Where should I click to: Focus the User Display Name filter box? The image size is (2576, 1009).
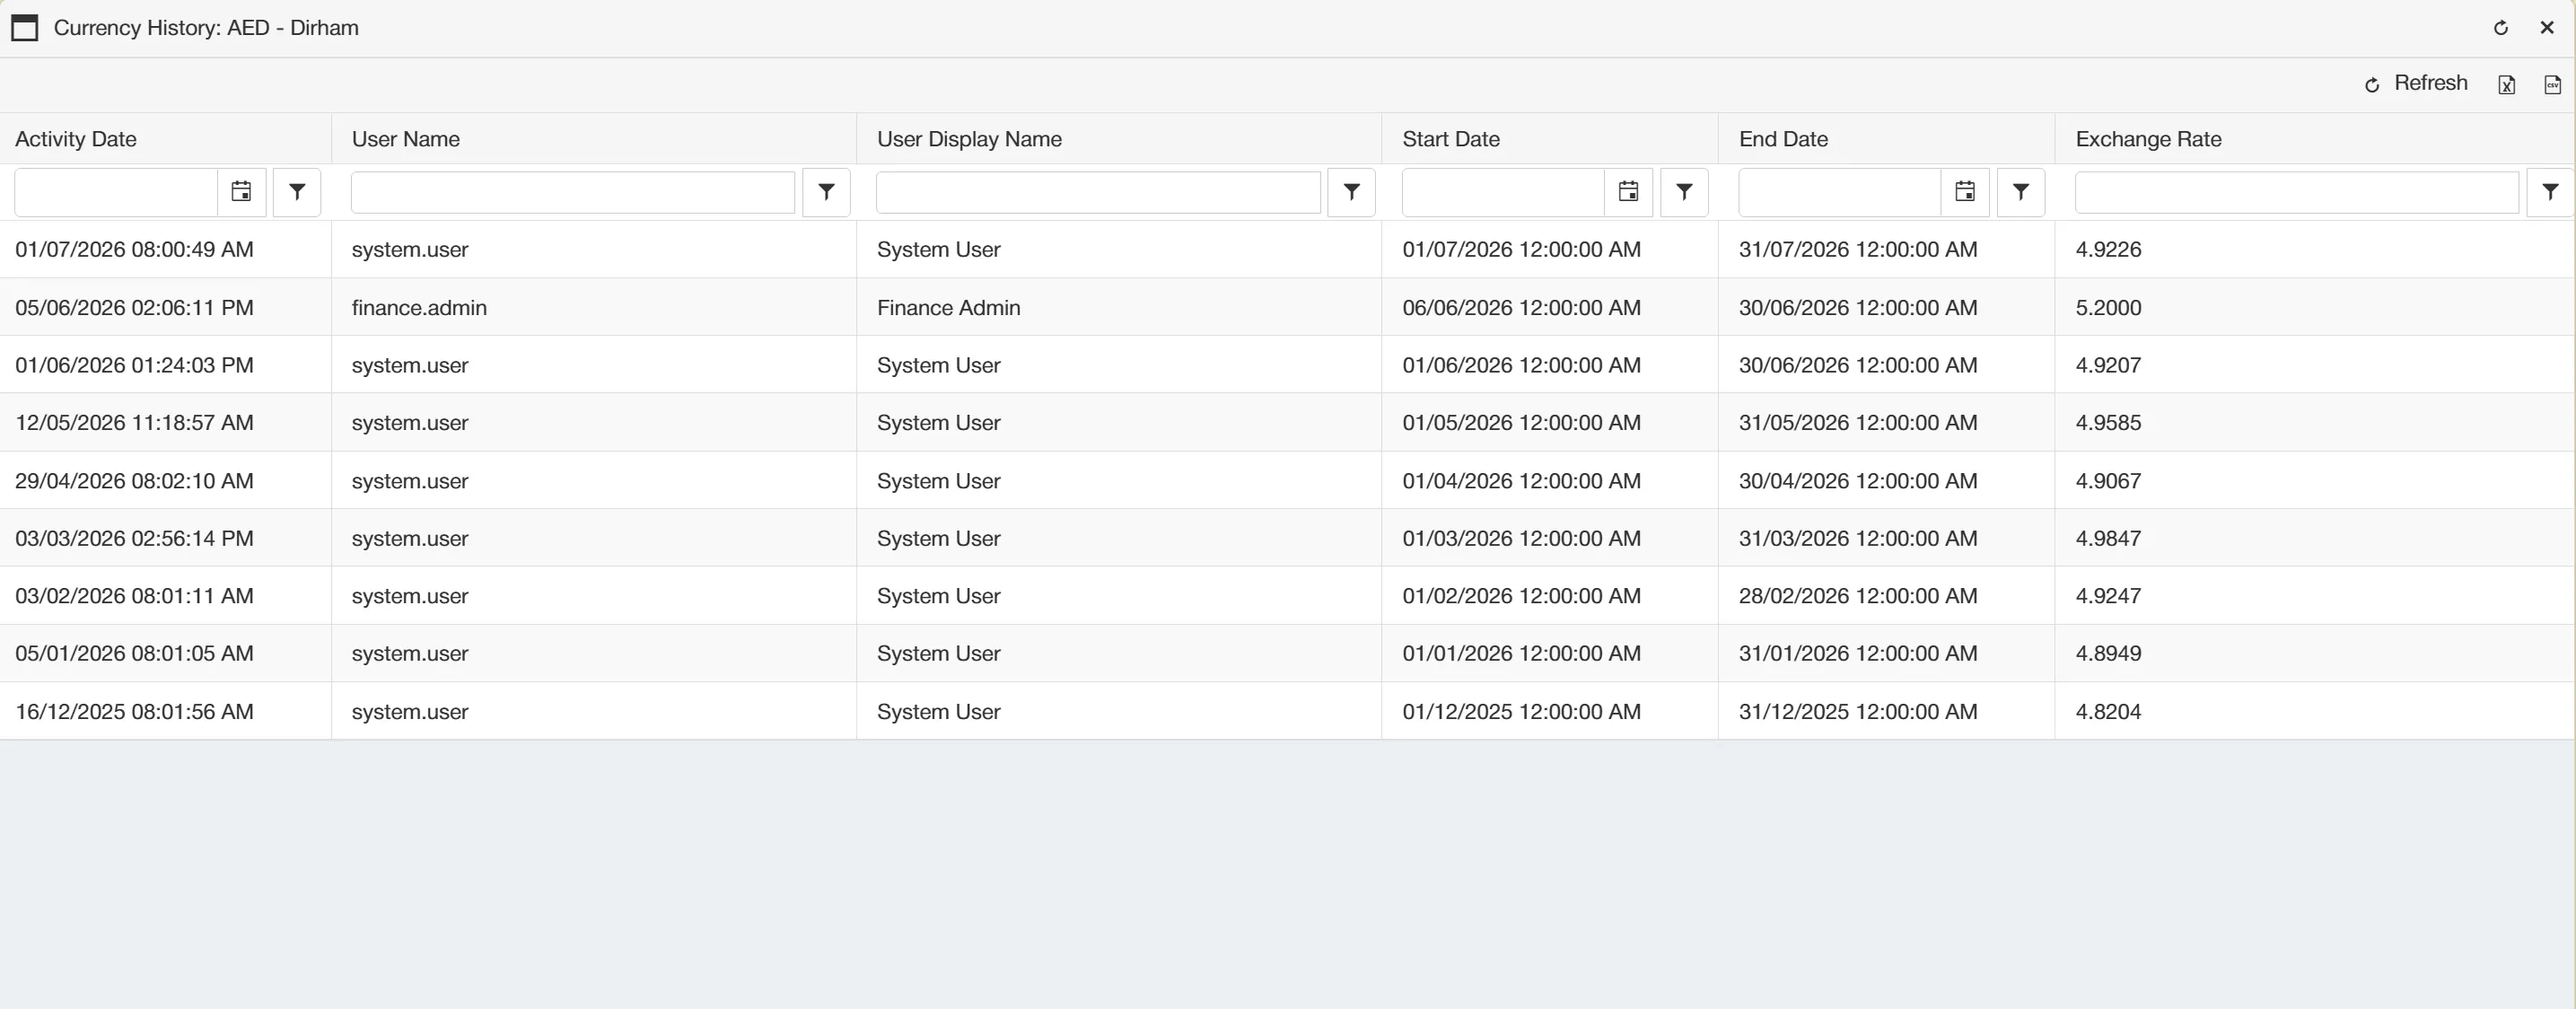1098,192
